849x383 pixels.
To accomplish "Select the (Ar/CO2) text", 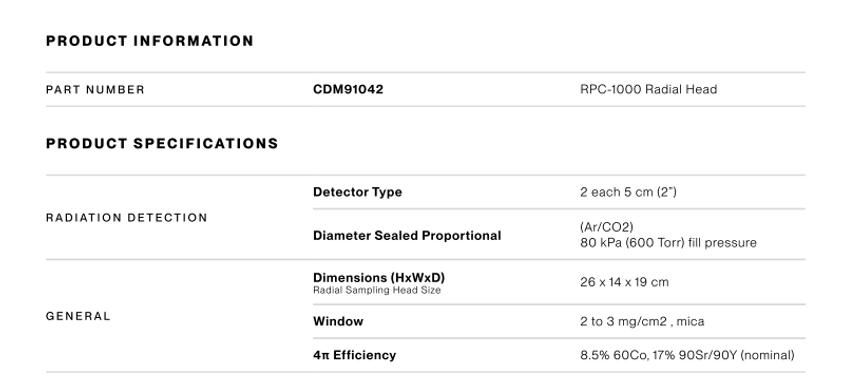I will 606,227.
